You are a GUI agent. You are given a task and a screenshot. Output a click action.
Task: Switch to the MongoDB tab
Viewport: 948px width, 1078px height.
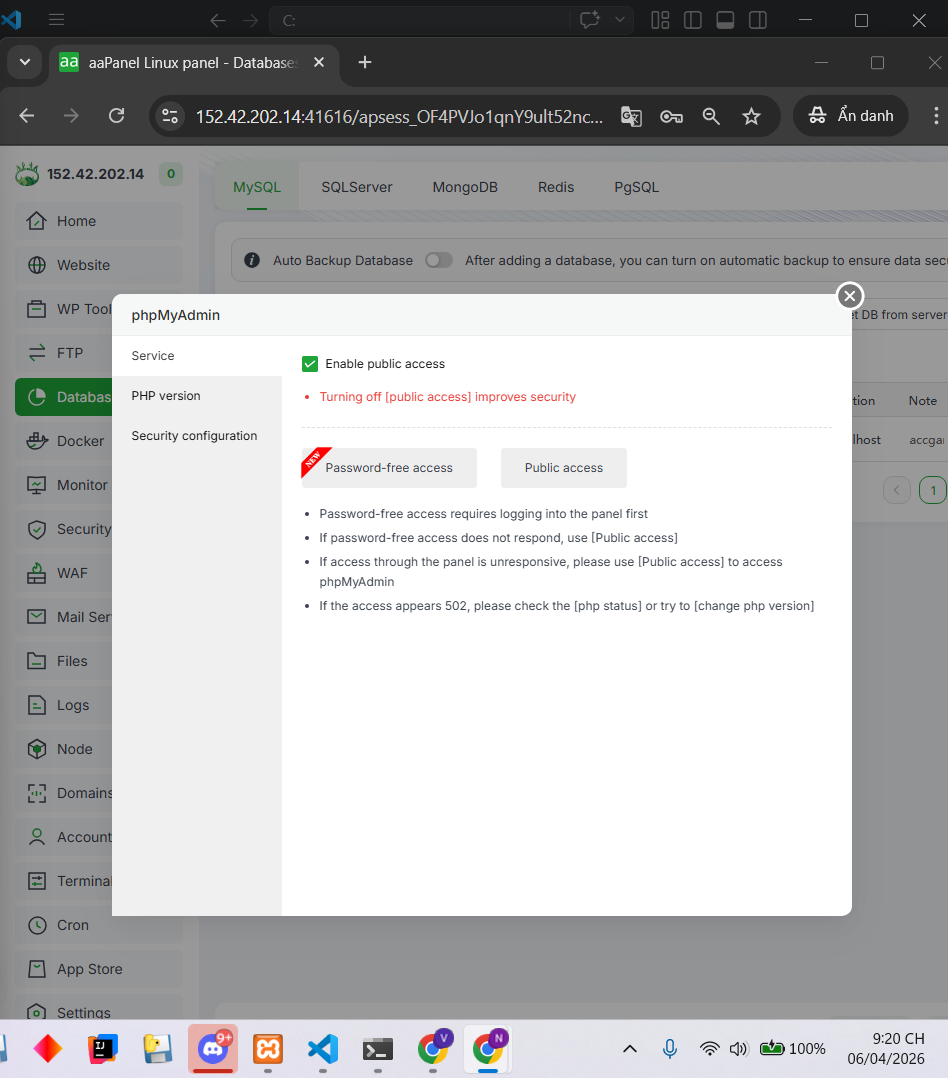tap(465, 187)
